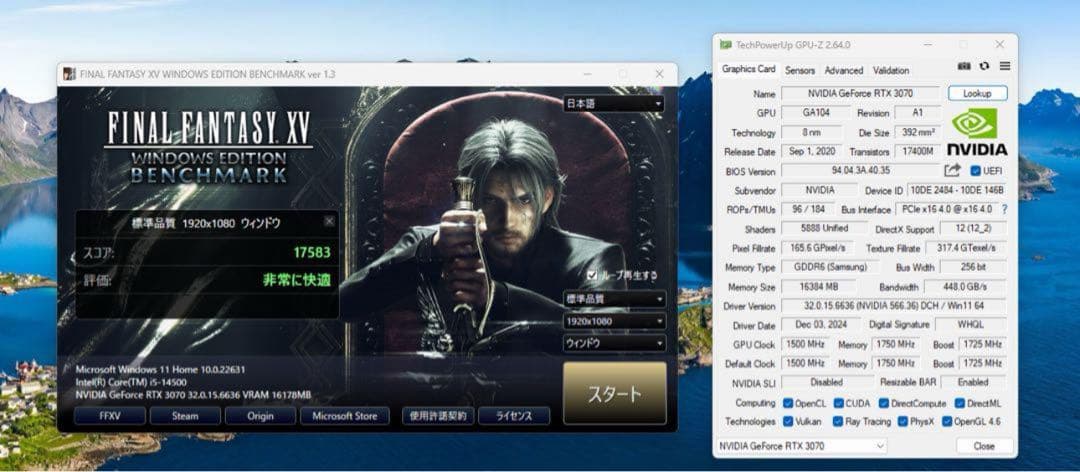The width and height of the screenshot is (1080, 472).
Task: Click the Driver Version field
Action: 893,306
